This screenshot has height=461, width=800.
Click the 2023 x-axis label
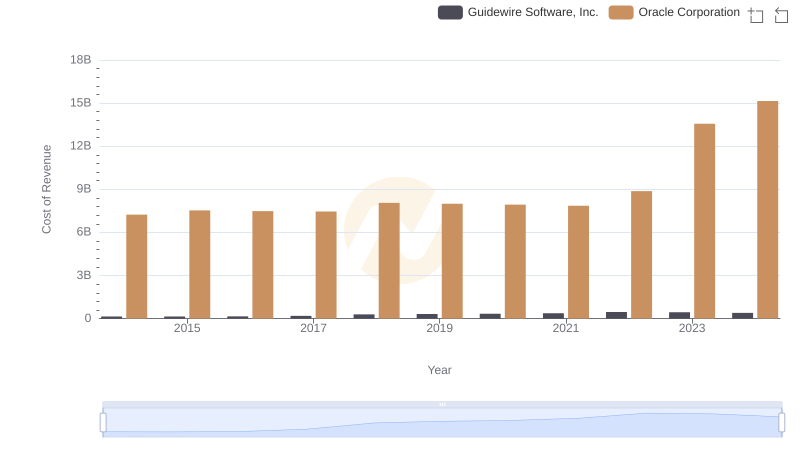pyautogui.click(x=692, y=328)
